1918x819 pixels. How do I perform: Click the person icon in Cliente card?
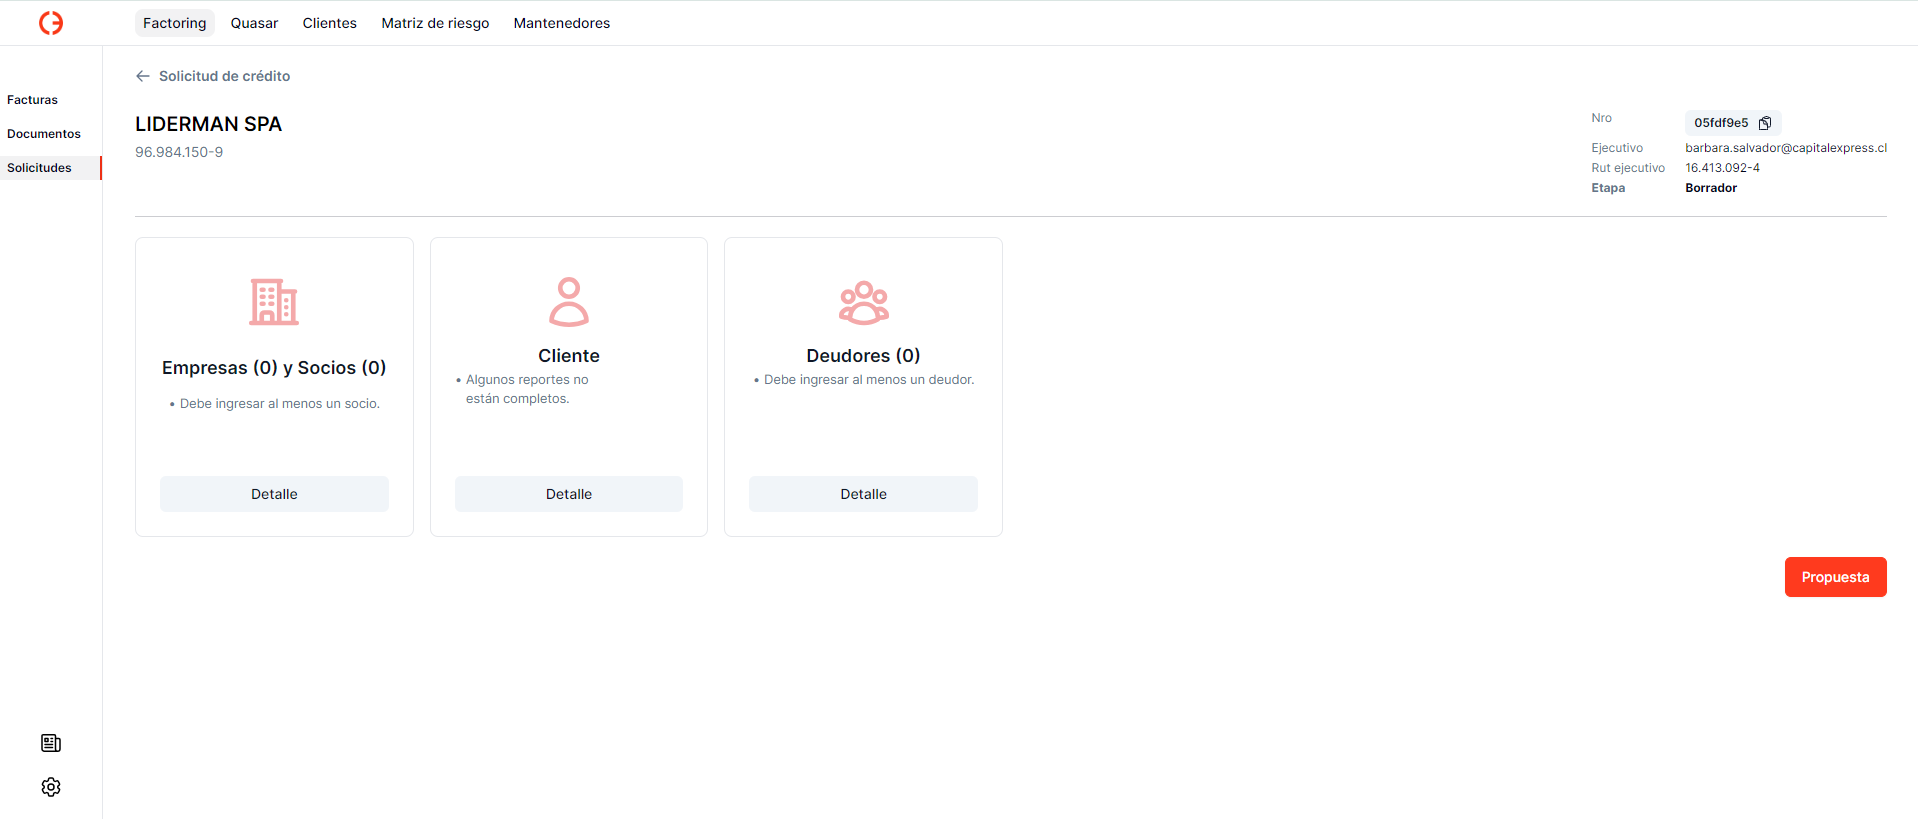[x=568, y=302]
